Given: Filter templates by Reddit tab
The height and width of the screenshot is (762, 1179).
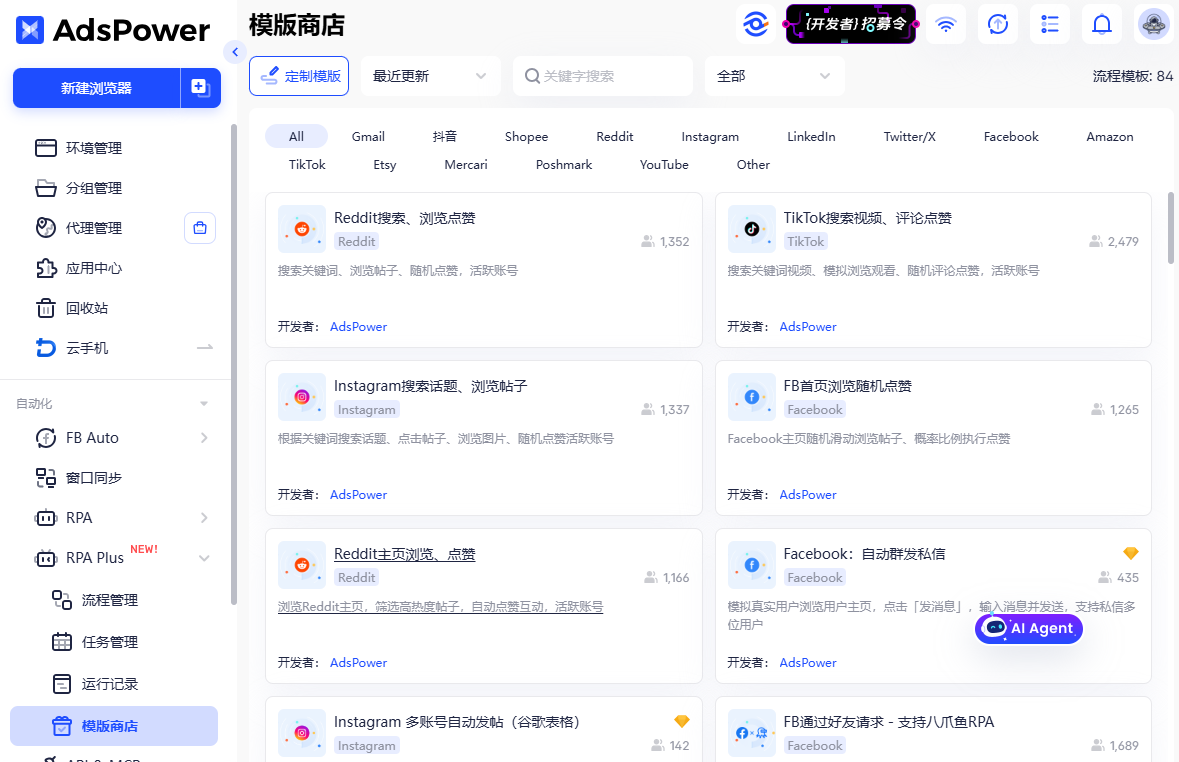Looking at the screenshot, I should click(614, 136).
